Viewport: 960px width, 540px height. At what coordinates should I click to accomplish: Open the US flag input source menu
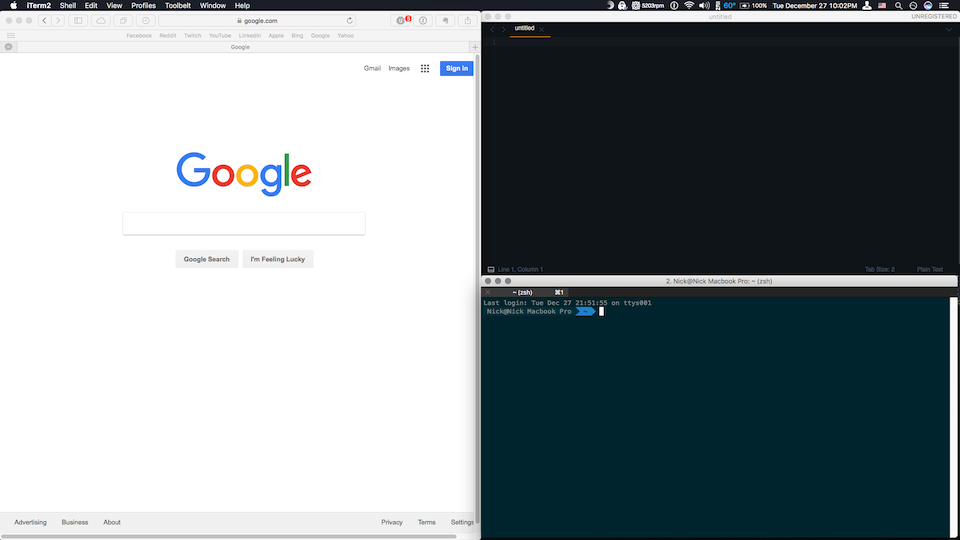click(882, 6)
